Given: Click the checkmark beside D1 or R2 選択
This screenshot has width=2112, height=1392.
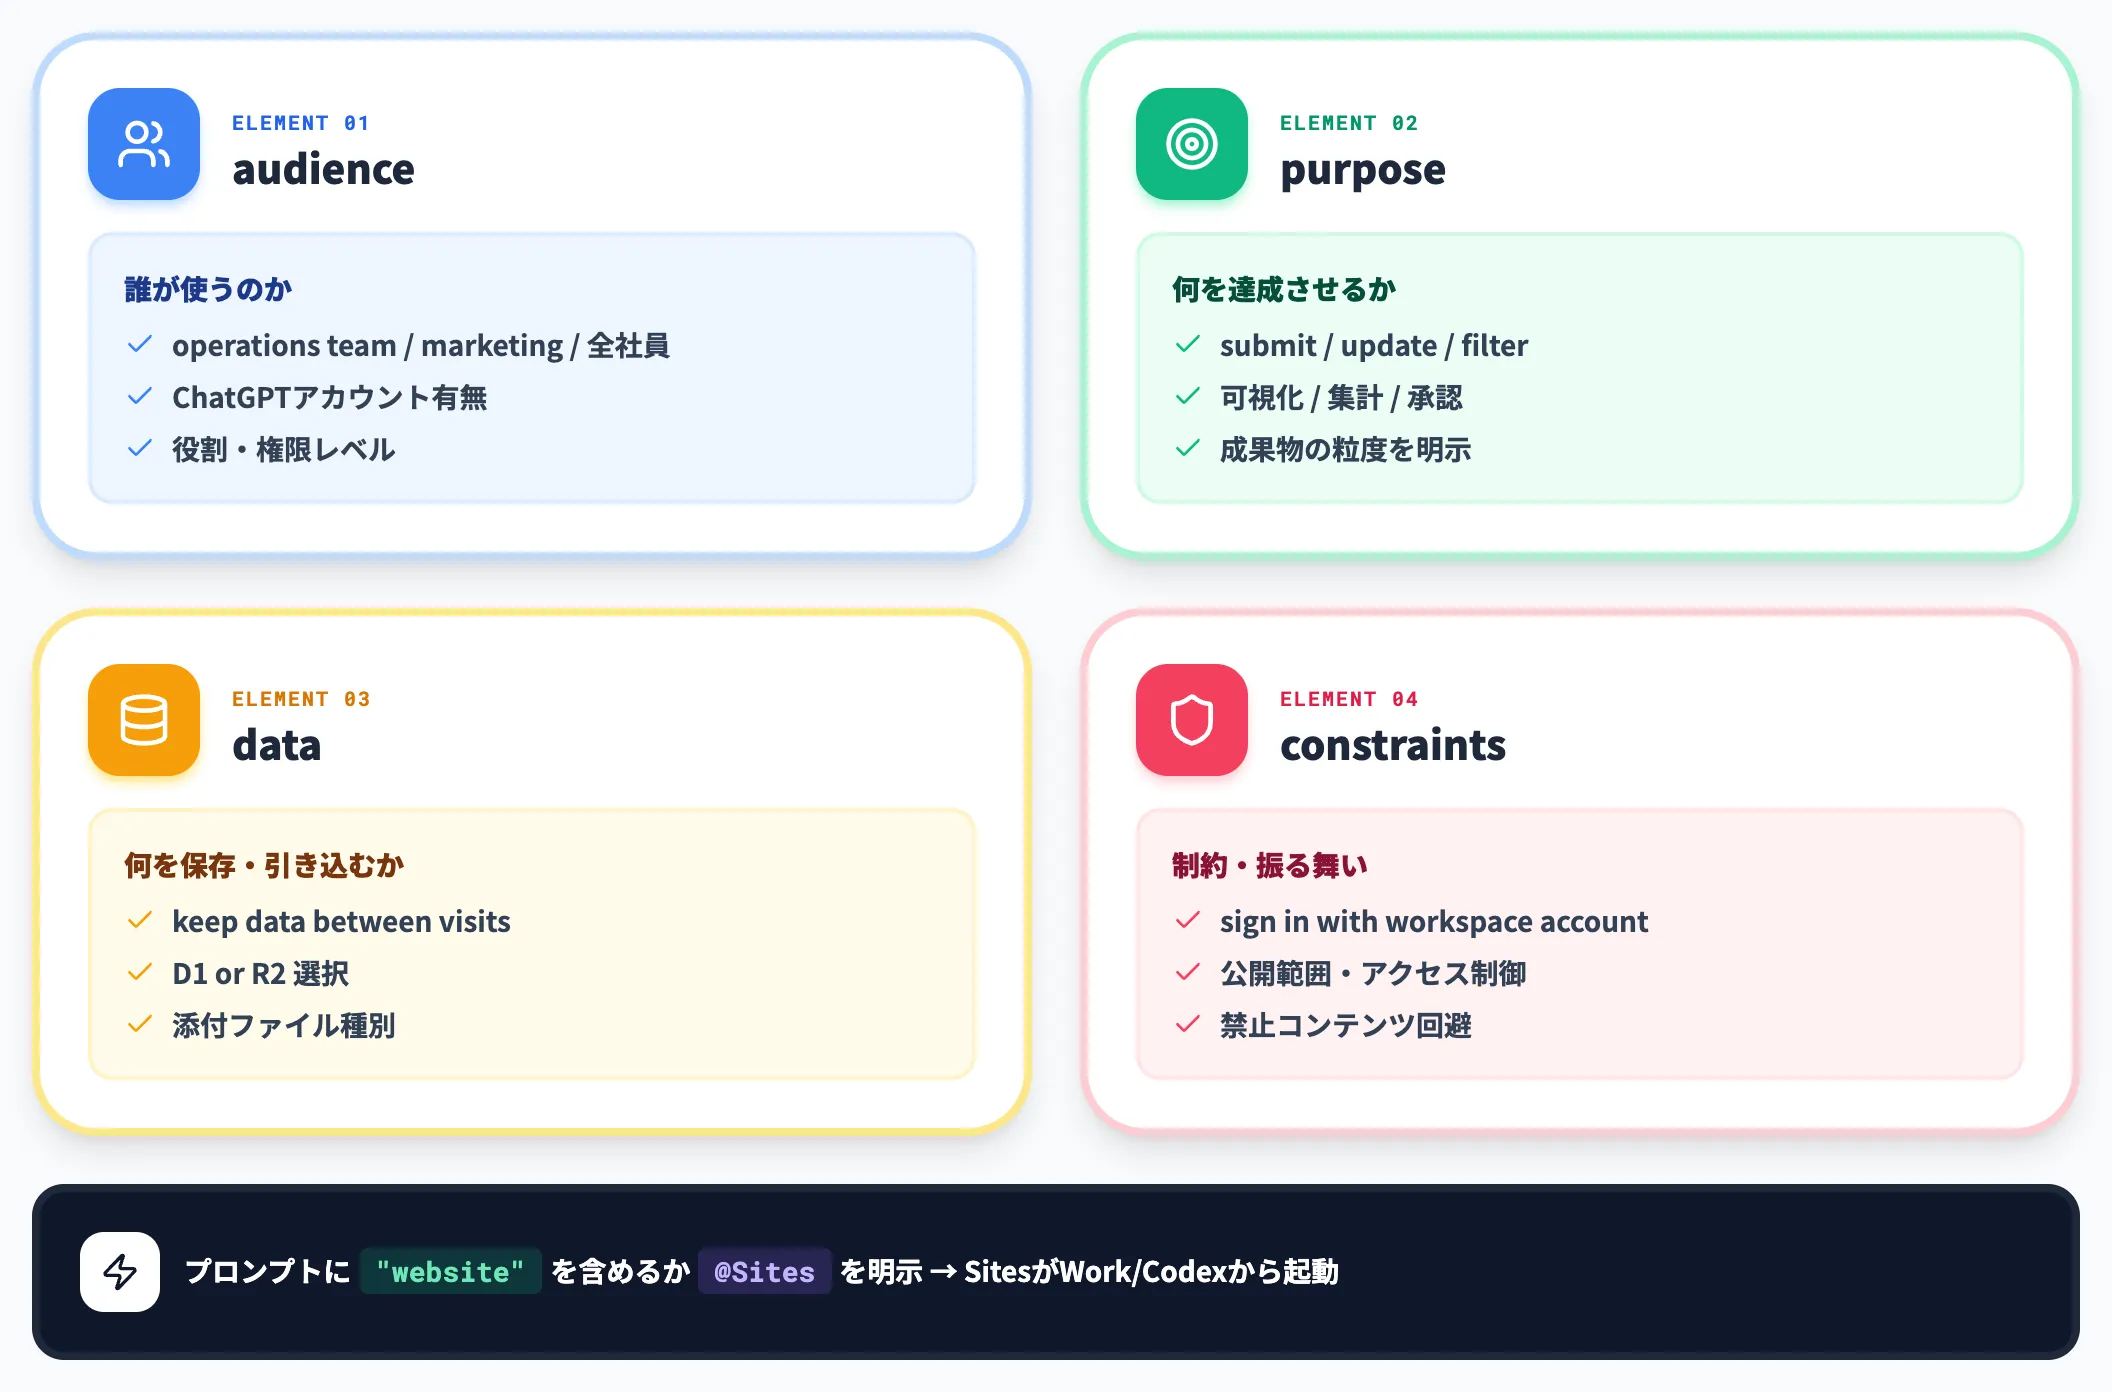Looking at the screenshot, I should click(140, 973).
